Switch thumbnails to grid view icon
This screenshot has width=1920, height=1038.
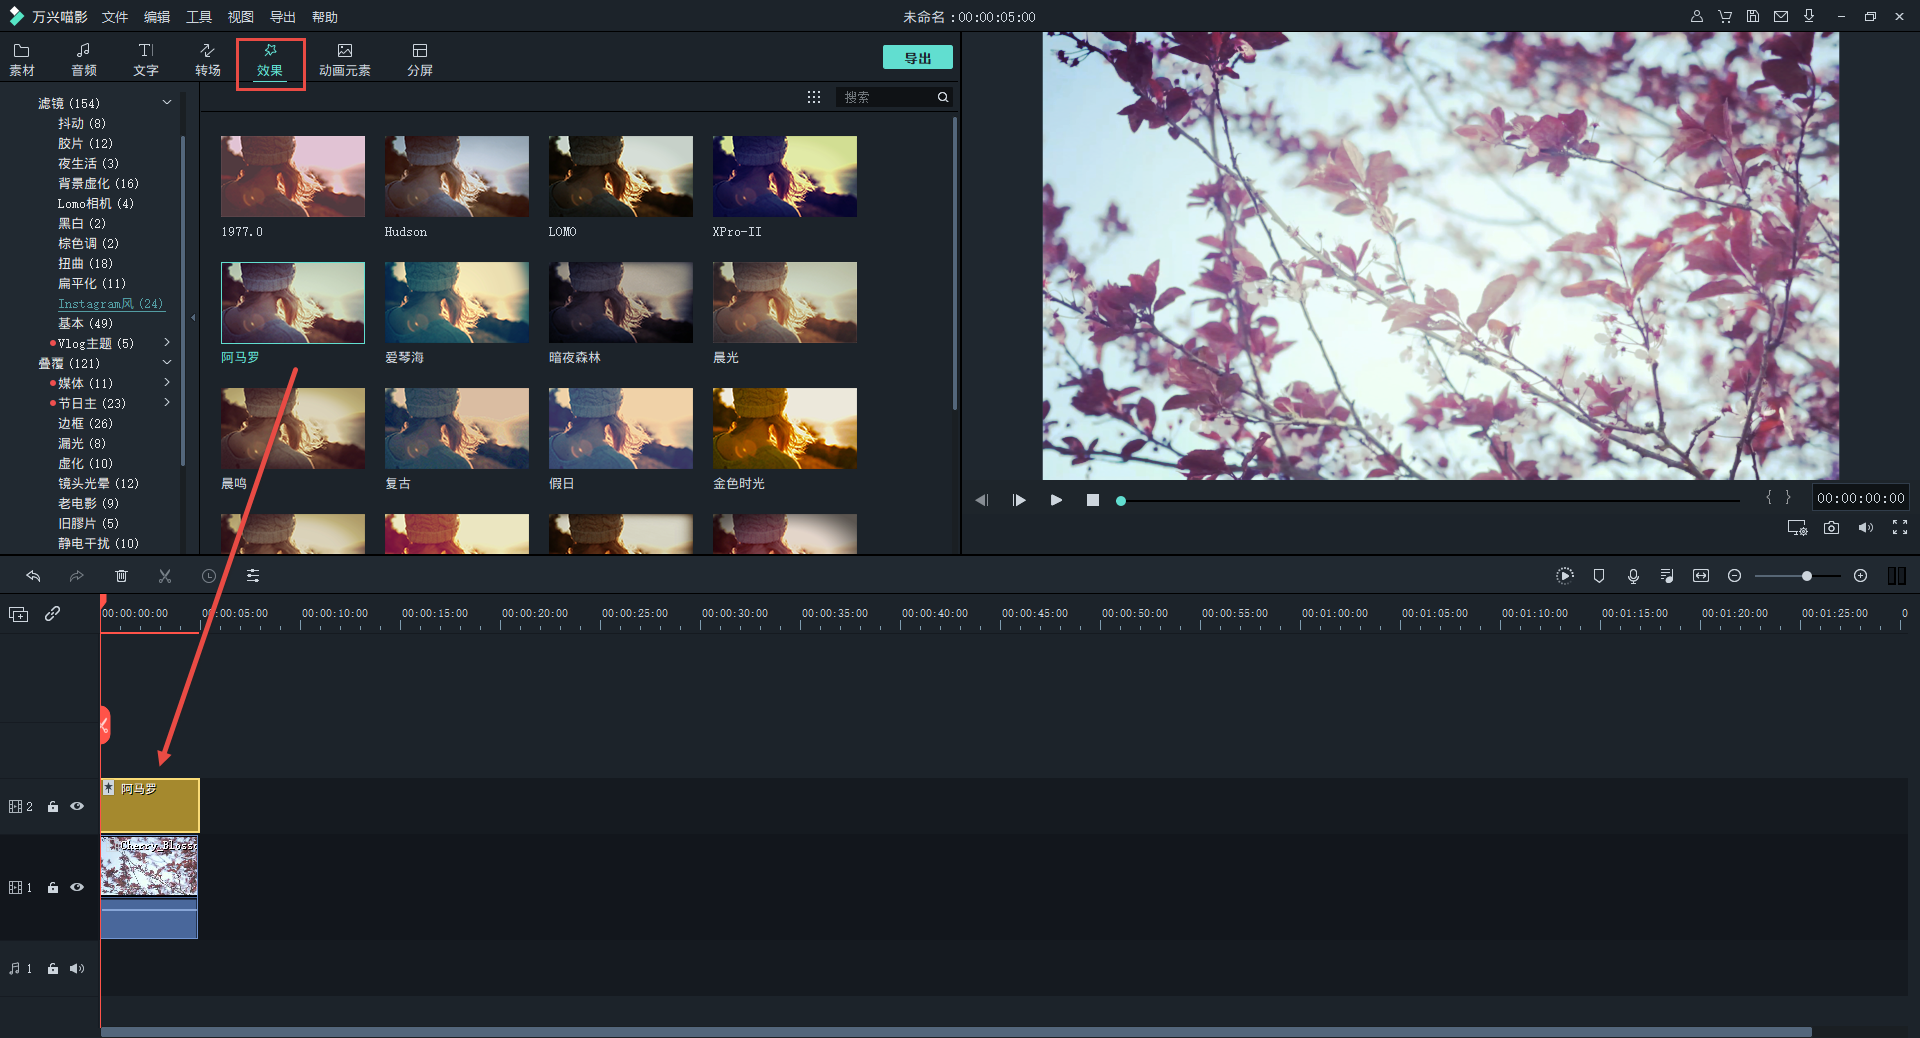814,97
